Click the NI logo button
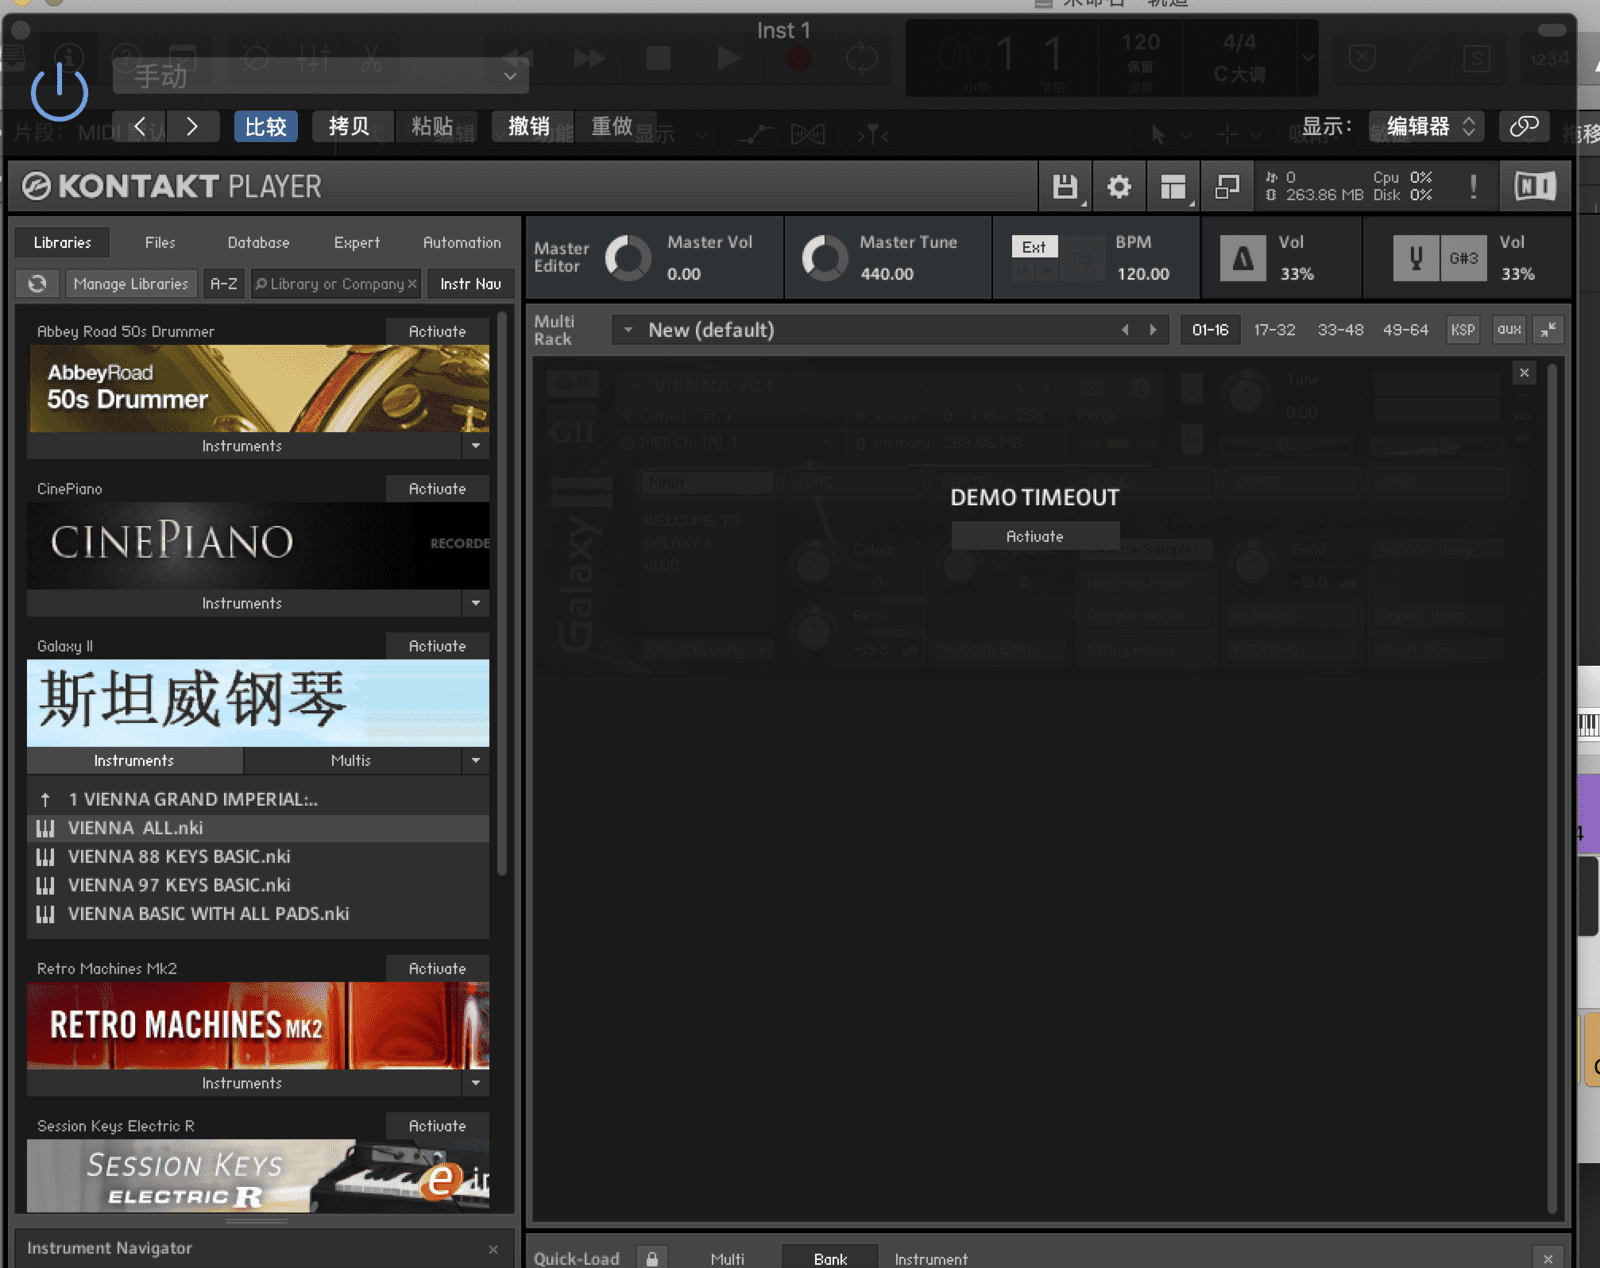This screenshot has width=1600, height=1268. tap(1535, 187)
